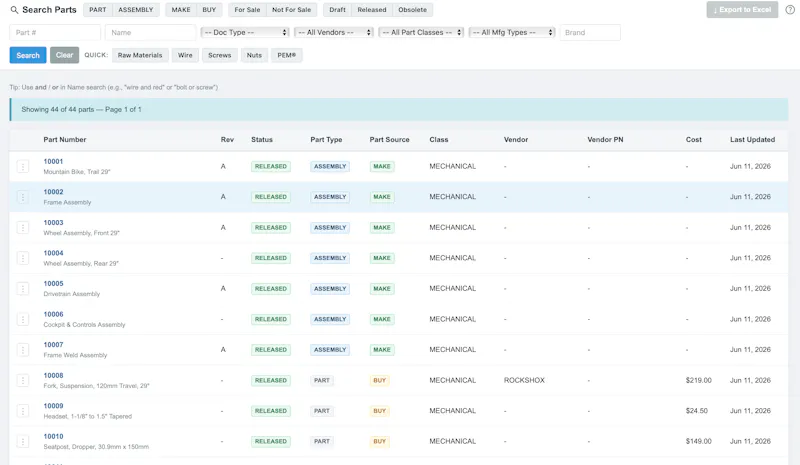Open part 10001 Mountain Bike link
This screenshot has width=800, height=465.
(x=53, y=161)
